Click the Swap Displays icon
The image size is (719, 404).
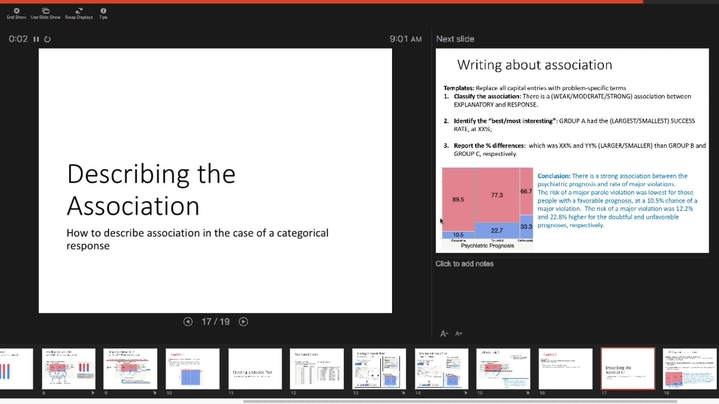pos(78,12)
